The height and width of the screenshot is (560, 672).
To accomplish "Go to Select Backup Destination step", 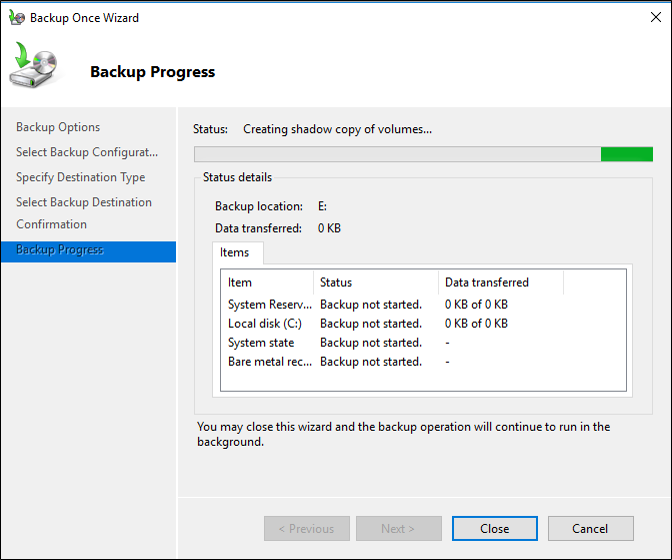I will point(84,202).
